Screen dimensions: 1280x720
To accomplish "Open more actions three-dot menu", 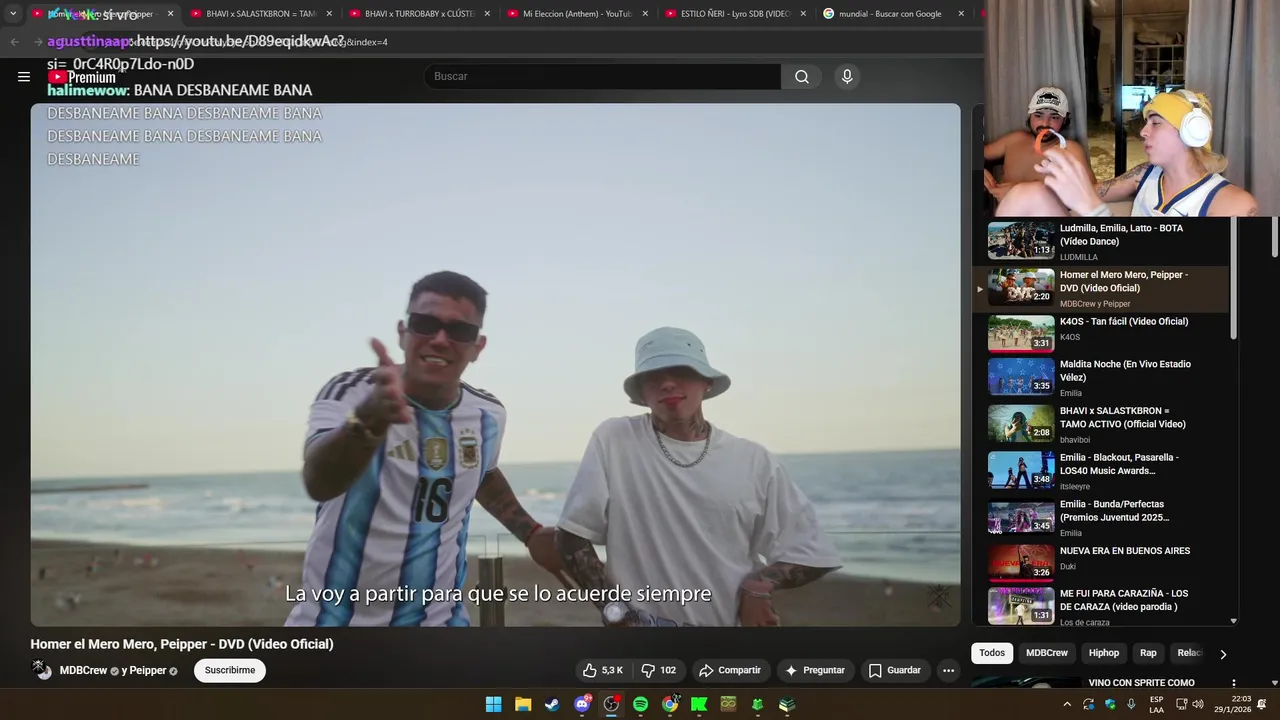I will click(948, 670).
